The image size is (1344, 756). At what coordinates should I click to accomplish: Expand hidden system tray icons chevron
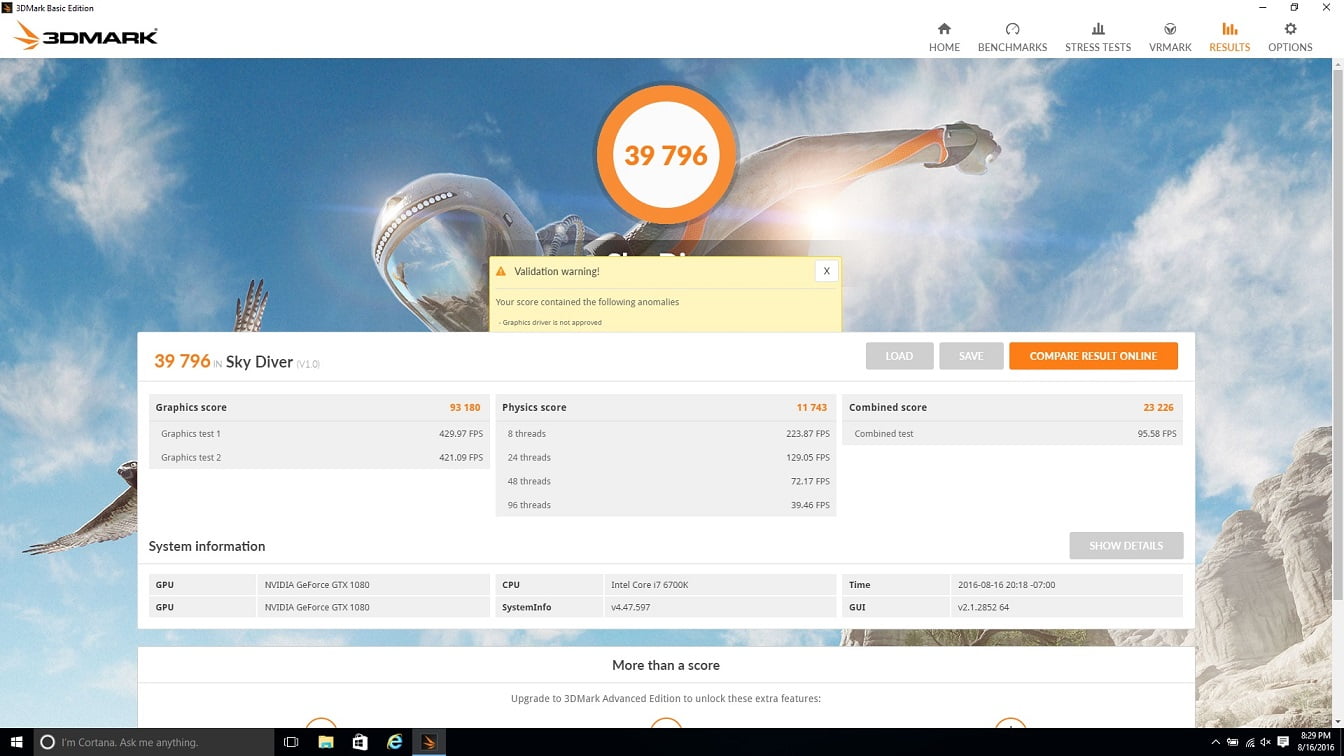[x=1215, y=742]
